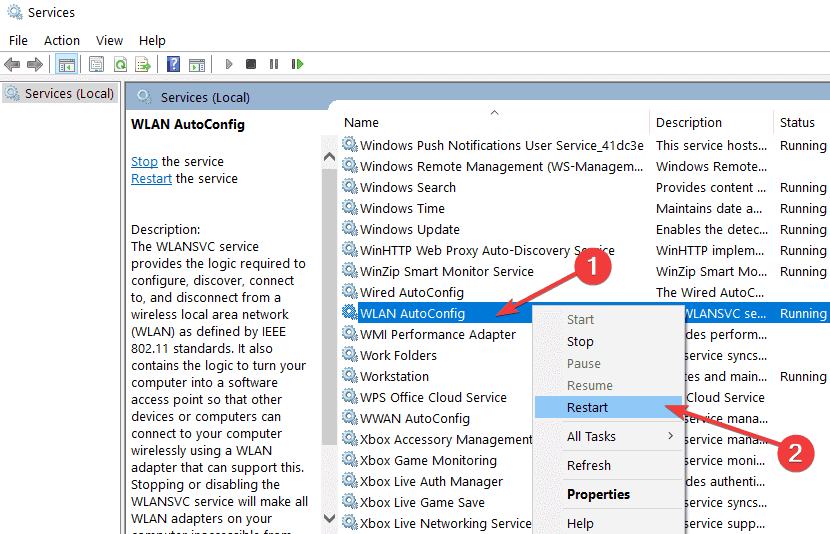Image resolution: width=830 pixels, height=534 pixels.
Task: Click gear icon of WinZip Smart Monitor Service
Action: (350, 270)
